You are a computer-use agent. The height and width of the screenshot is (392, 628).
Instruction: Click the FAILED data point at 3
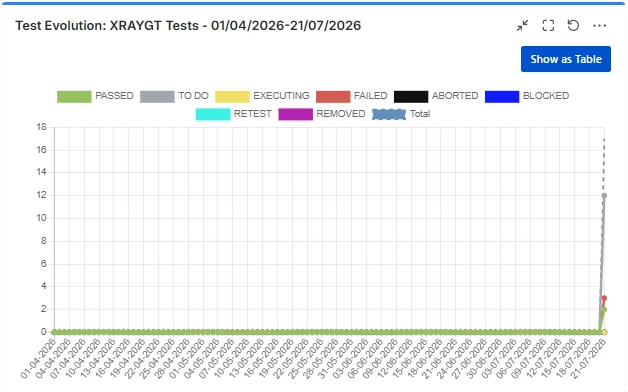coord(604,298)
